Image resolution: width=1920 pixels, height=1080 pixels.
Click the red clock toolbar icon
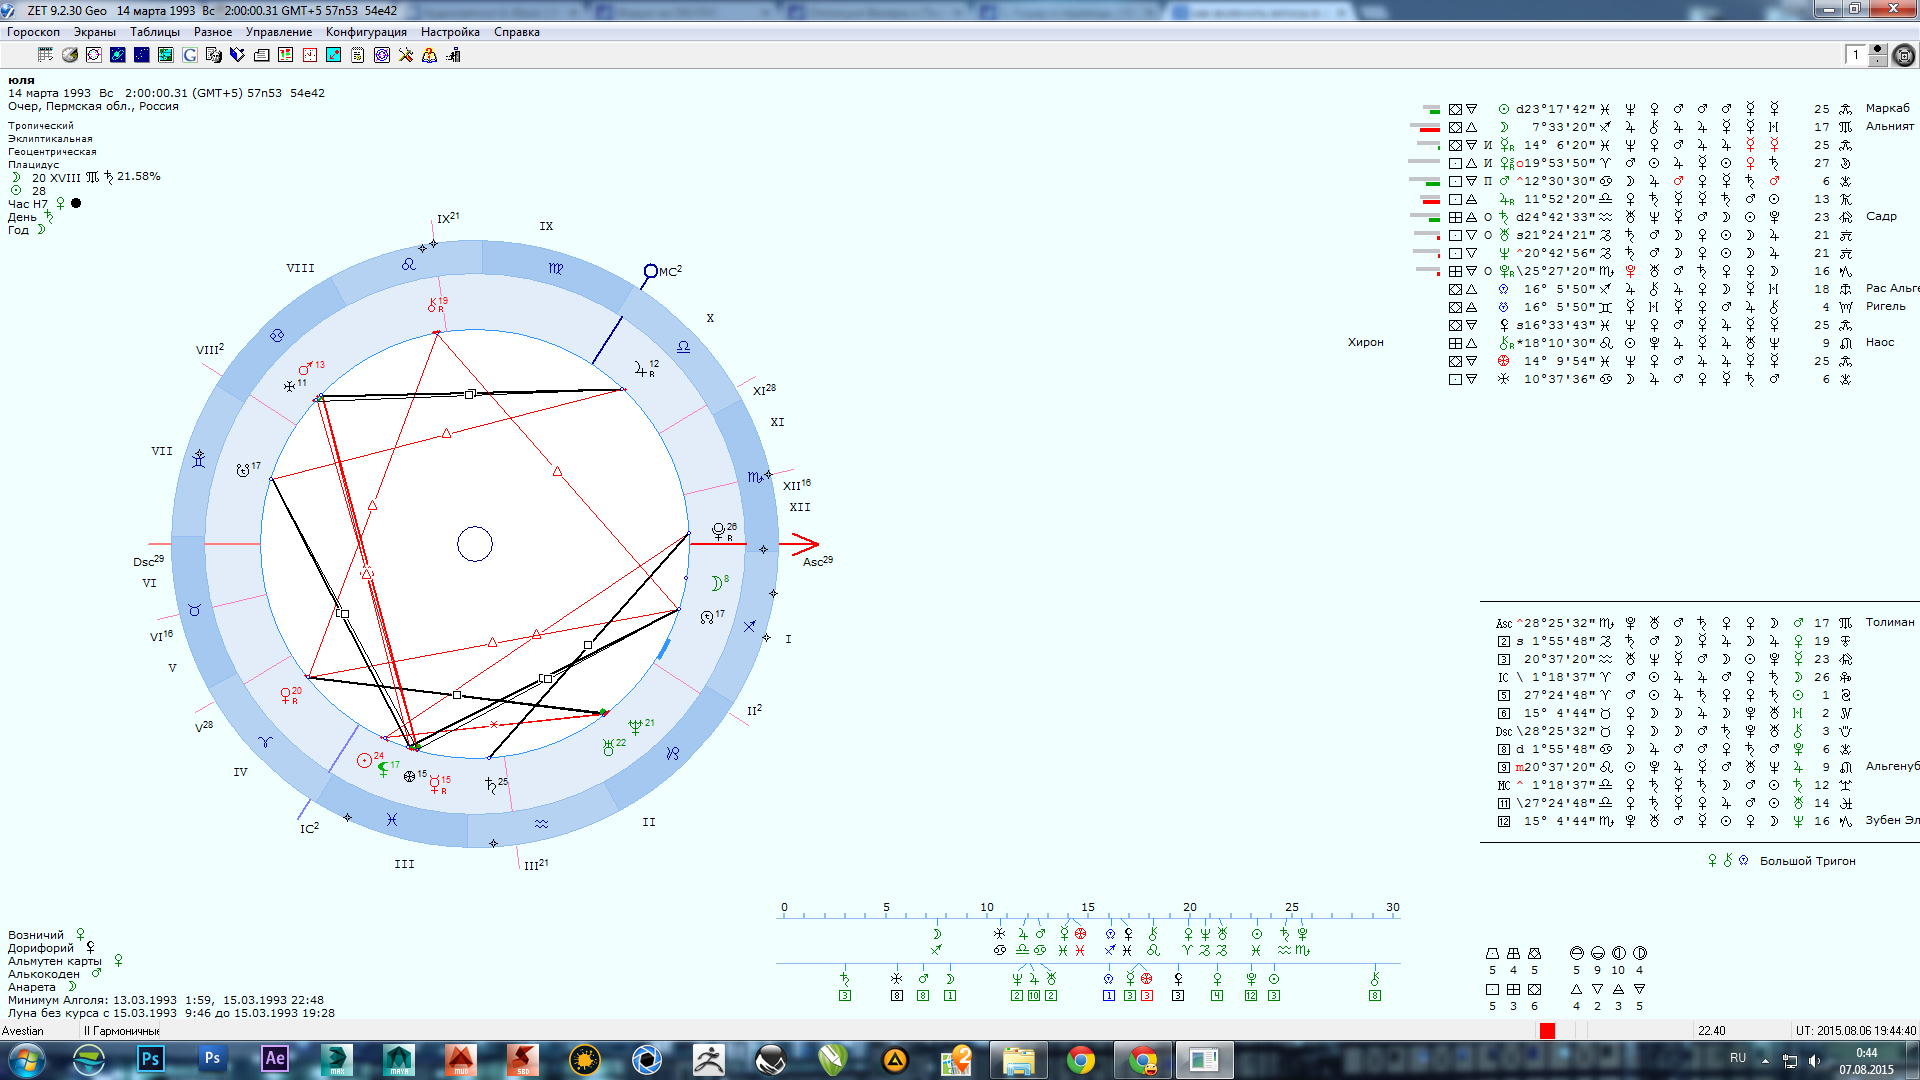310,55
